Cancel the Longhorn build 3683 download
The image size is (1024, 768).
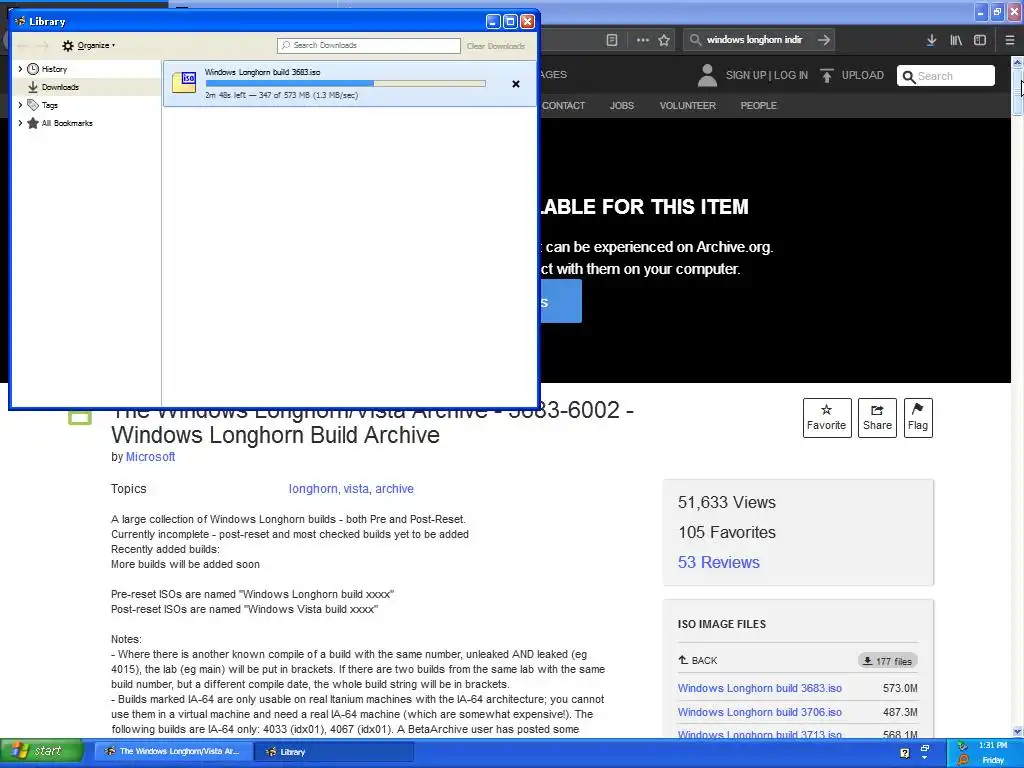tap(516, 84)
